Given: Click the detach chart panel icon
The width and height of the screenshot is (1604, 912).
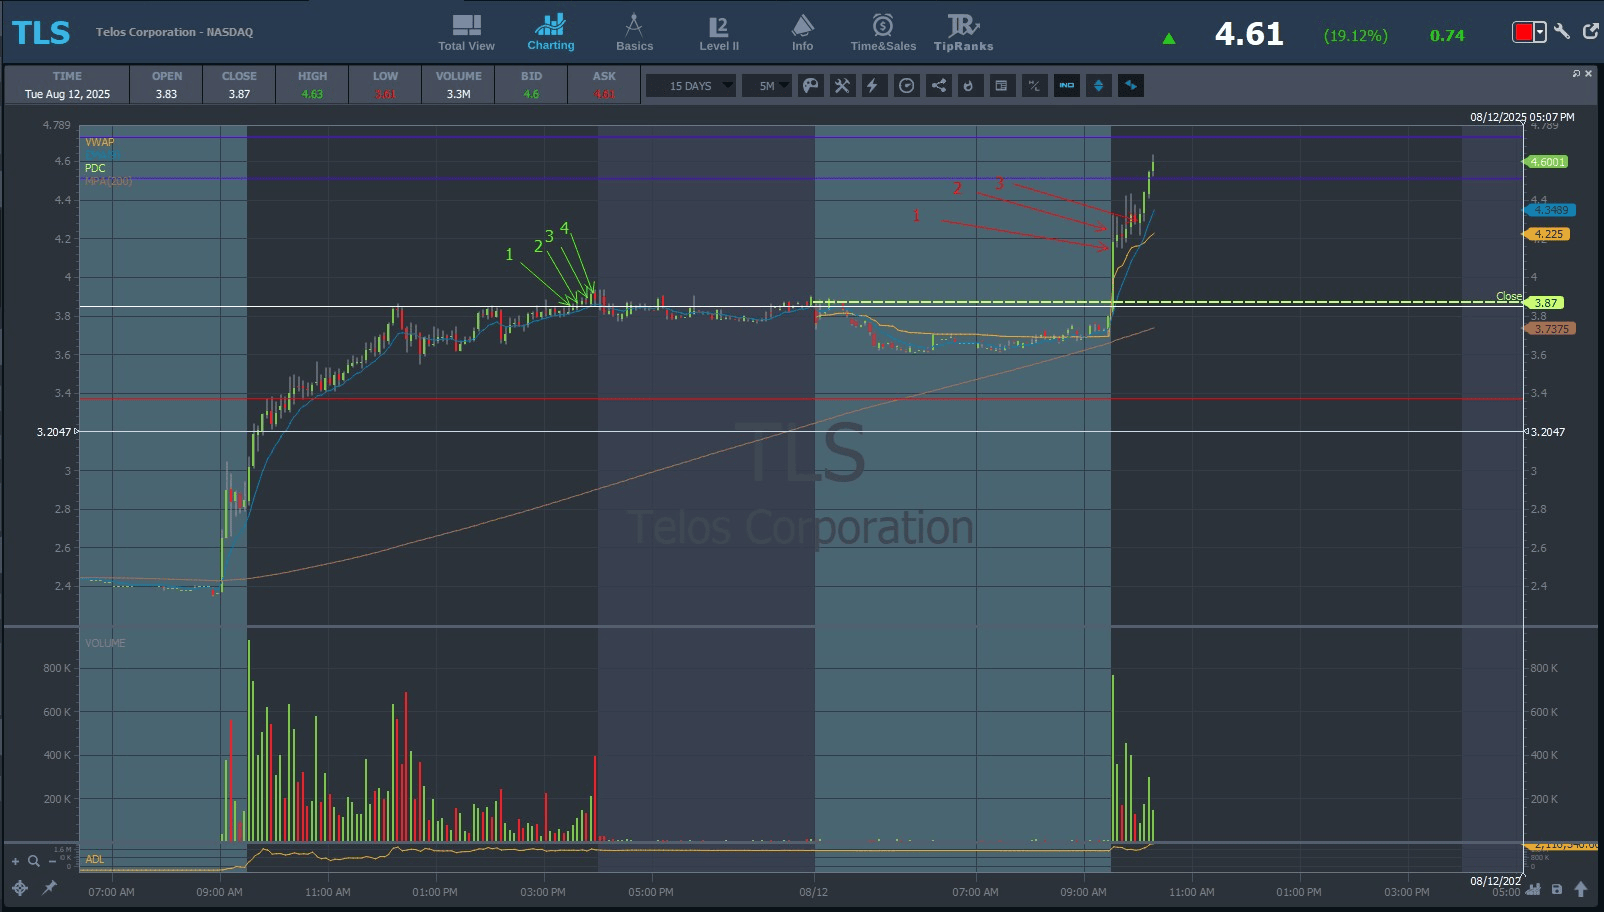Looking at the screenshot, I should click(1577, 73).
